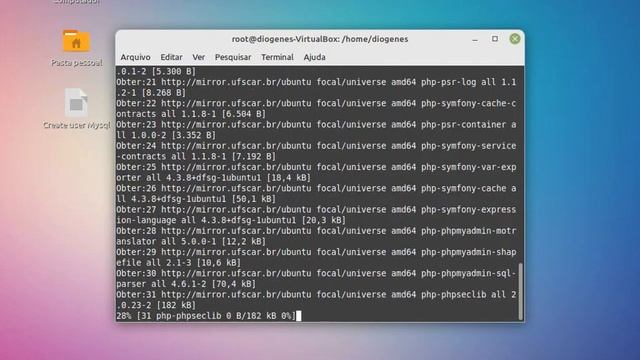
Task: Click the 'Create user Mysql' icon label
Action: (x=76, y=125)
